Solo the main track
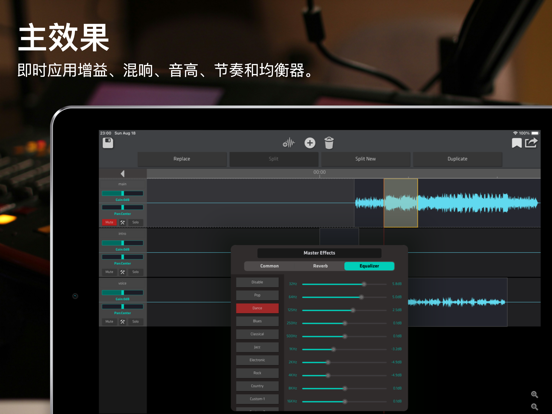 [136, 222]
